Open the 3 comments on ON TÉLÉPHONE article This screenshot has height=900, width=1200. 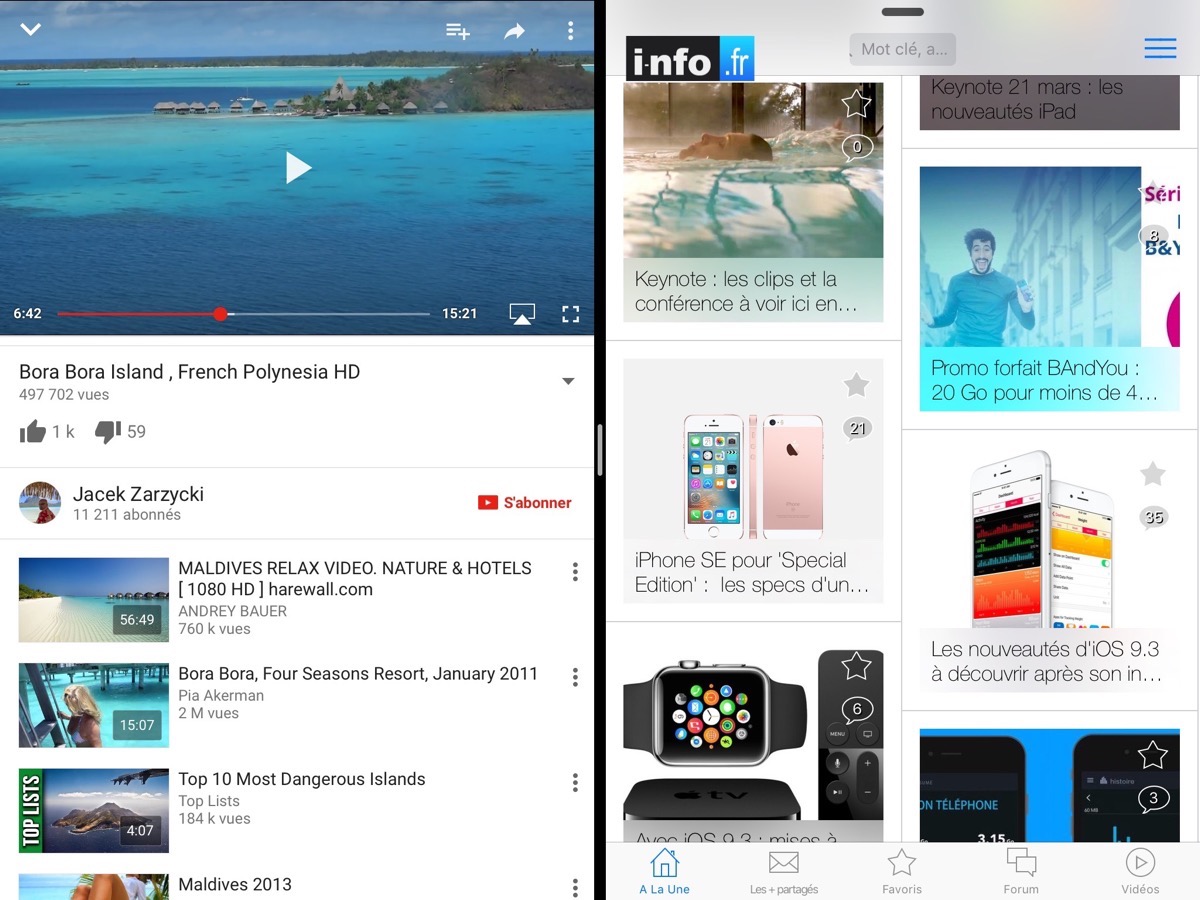pos(1154,799)
